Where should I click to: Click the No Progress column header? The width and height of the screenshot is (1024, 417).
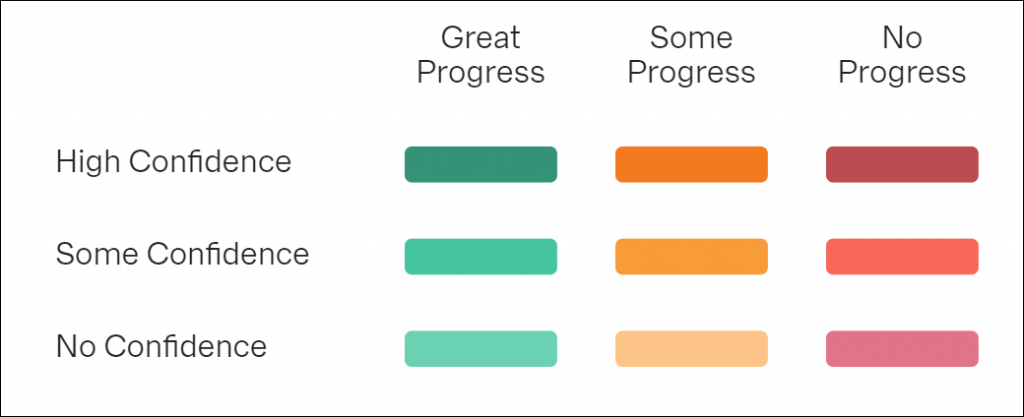coord(903,55)
